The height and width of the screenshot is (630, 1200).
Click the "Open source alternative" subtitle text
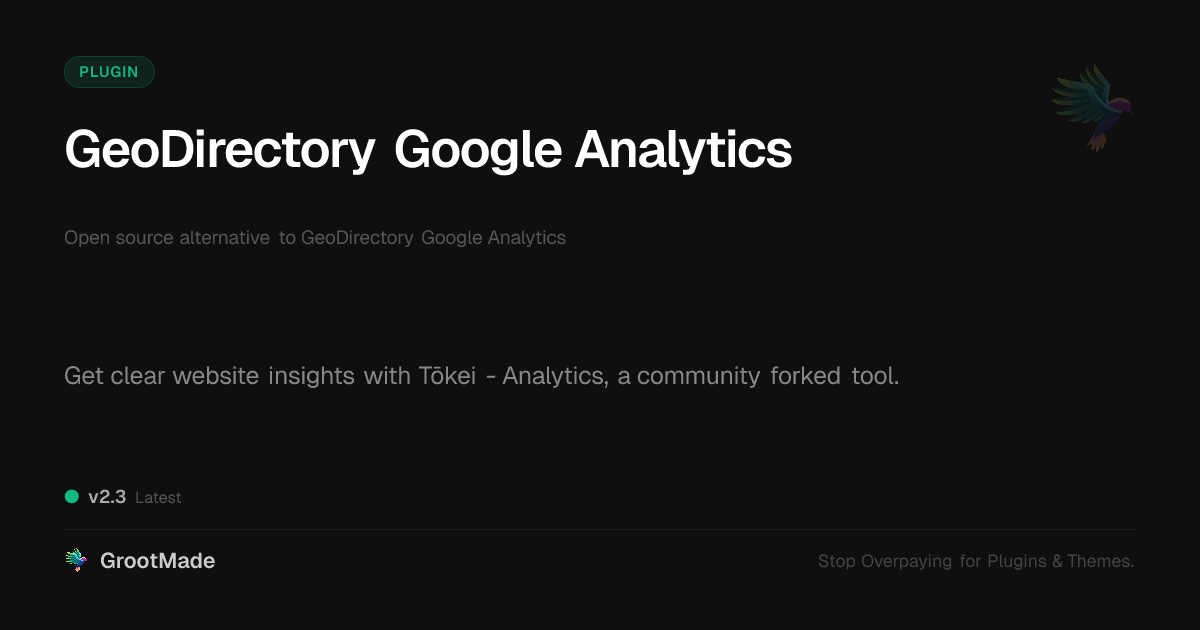pyautogui.click(x=167, y=238)
